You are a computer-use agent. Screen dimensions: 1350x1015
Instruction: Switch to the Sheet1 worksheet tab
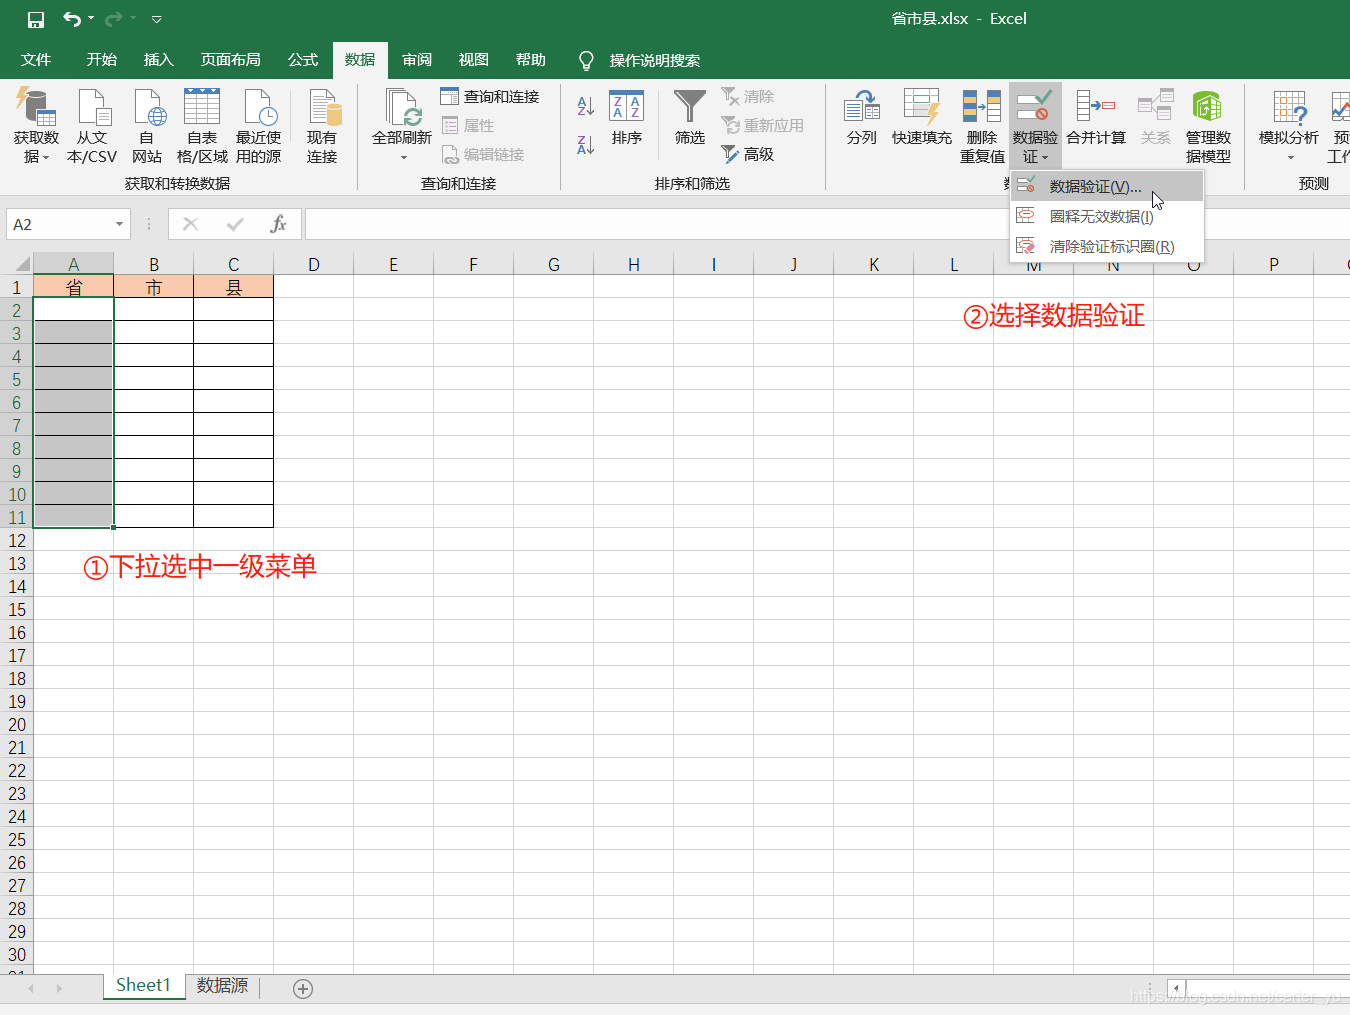[x=144, y=986]
